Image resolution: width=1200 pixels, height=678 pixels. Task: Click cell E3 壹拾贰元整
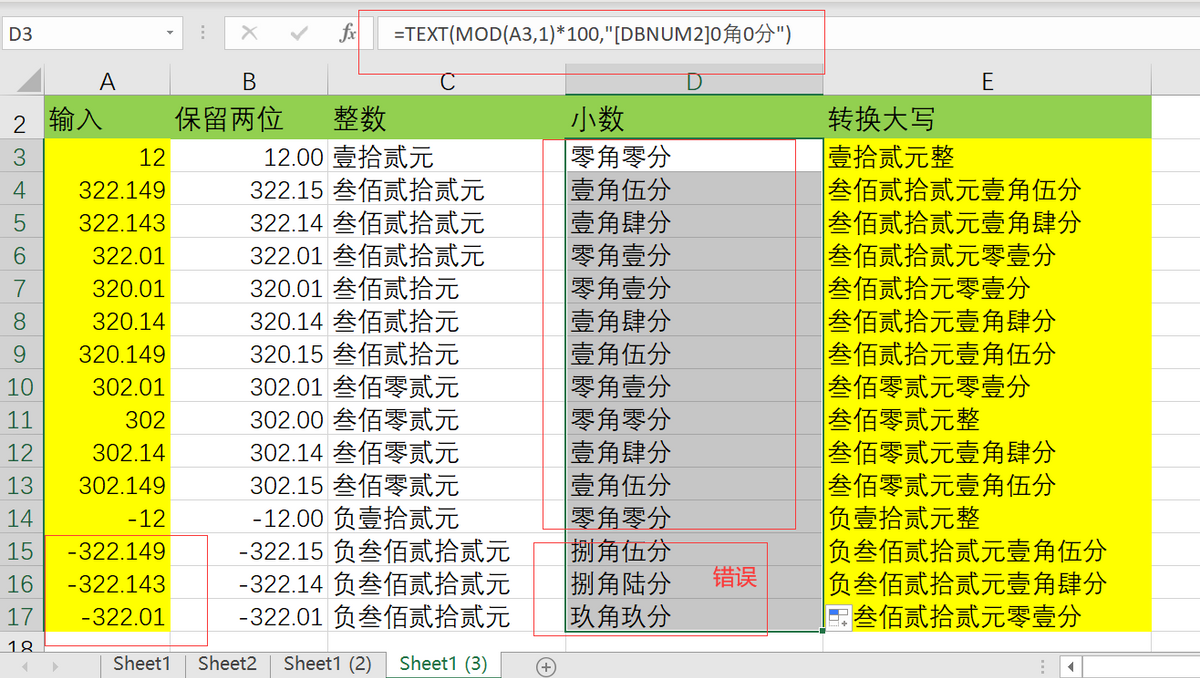[987, 156]
